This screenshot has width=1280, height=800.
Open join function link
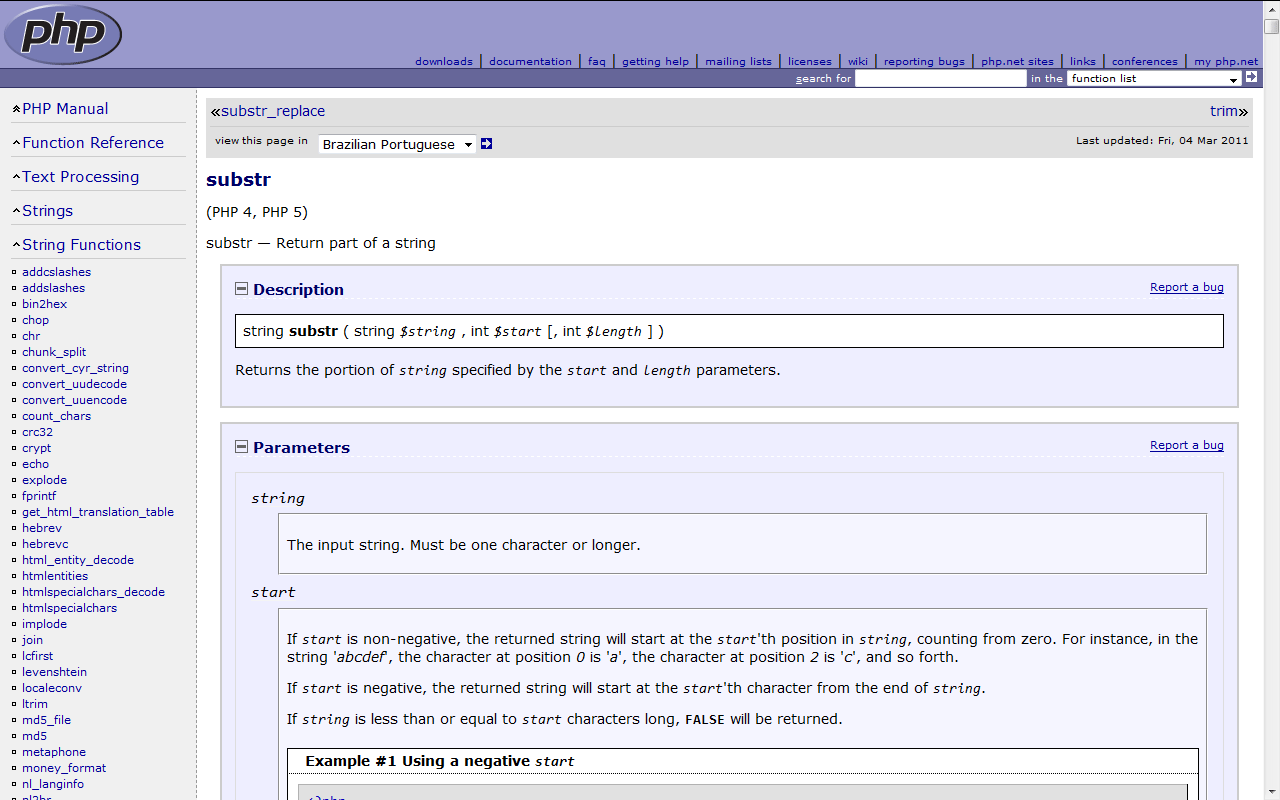32,640
